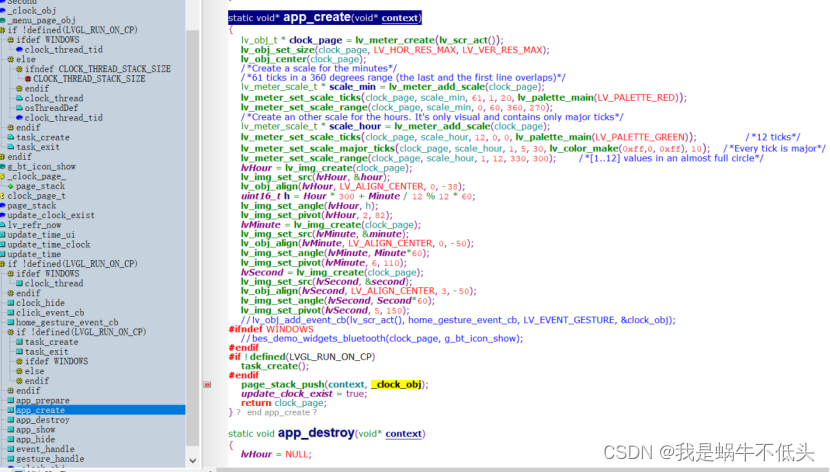Click LV_PALETTE_RED in the code
Image resolution: width=830 pixels, height=472 pixels.
coord(636,97)
